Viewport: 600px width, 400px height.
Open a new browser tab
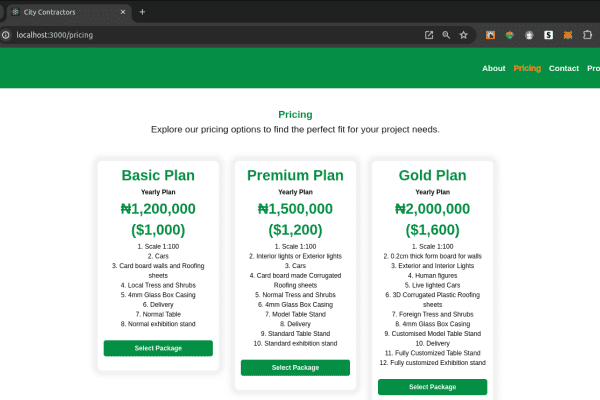pyautogui.click(x=142, y=12)
